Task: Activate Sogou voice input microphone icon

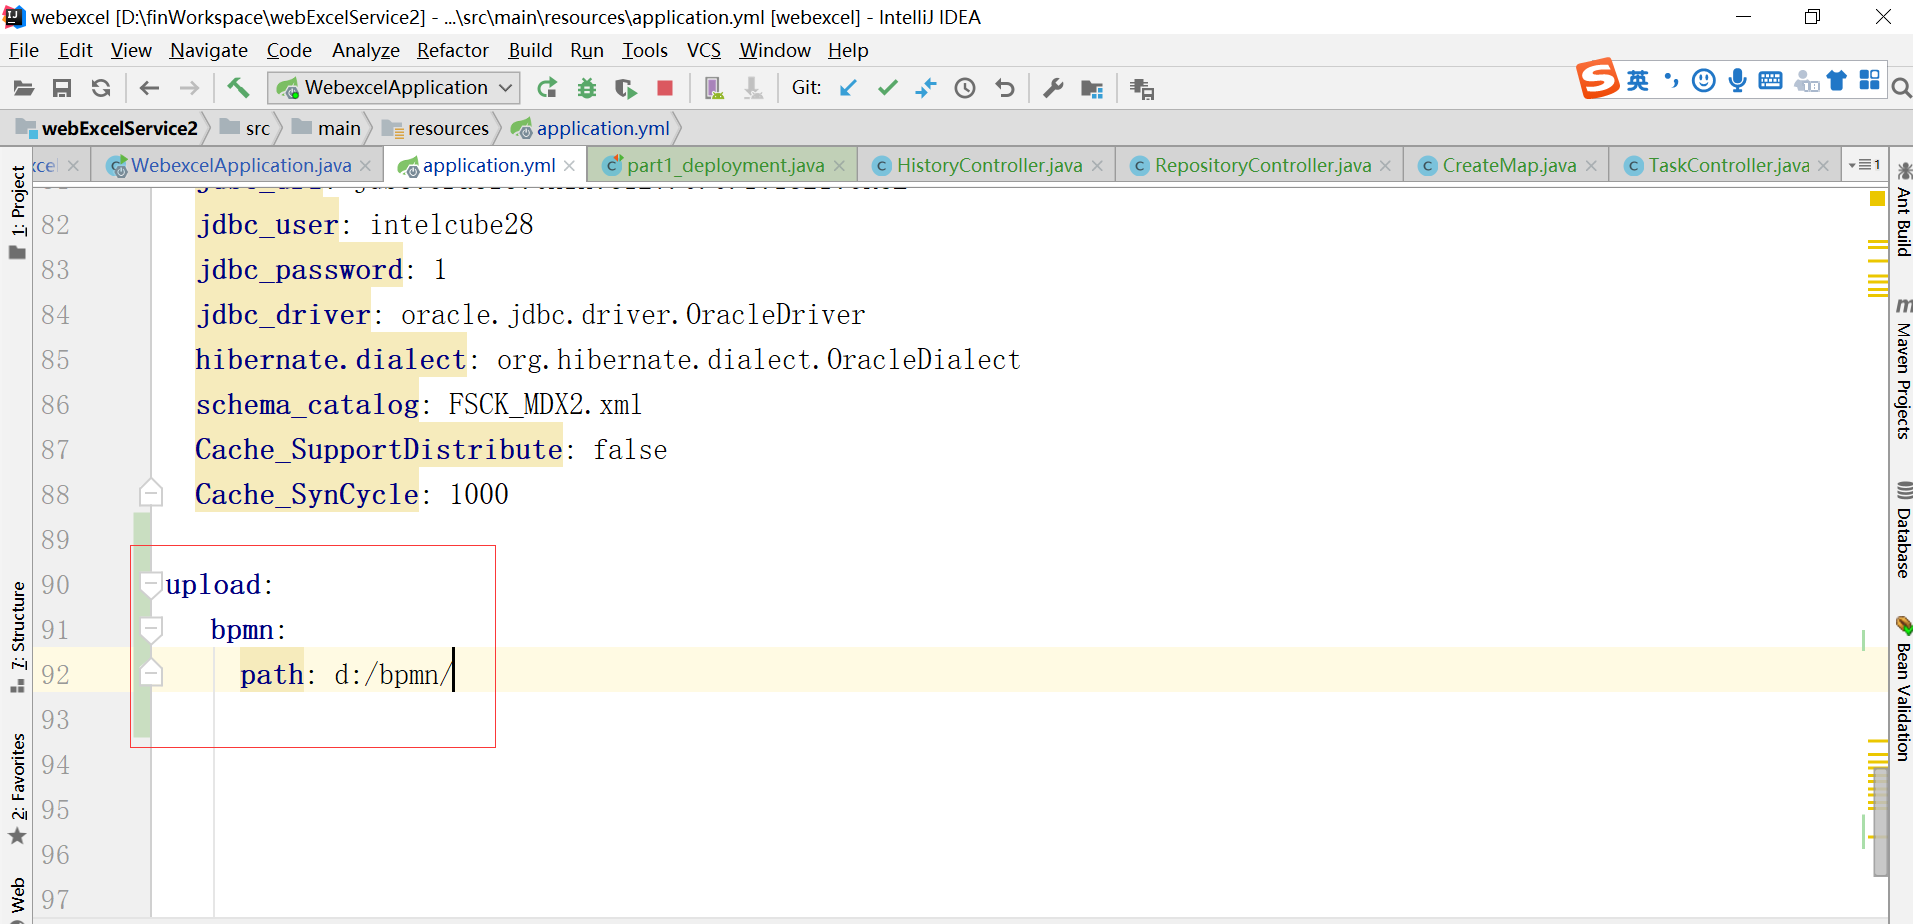Action: [1737, 81]
